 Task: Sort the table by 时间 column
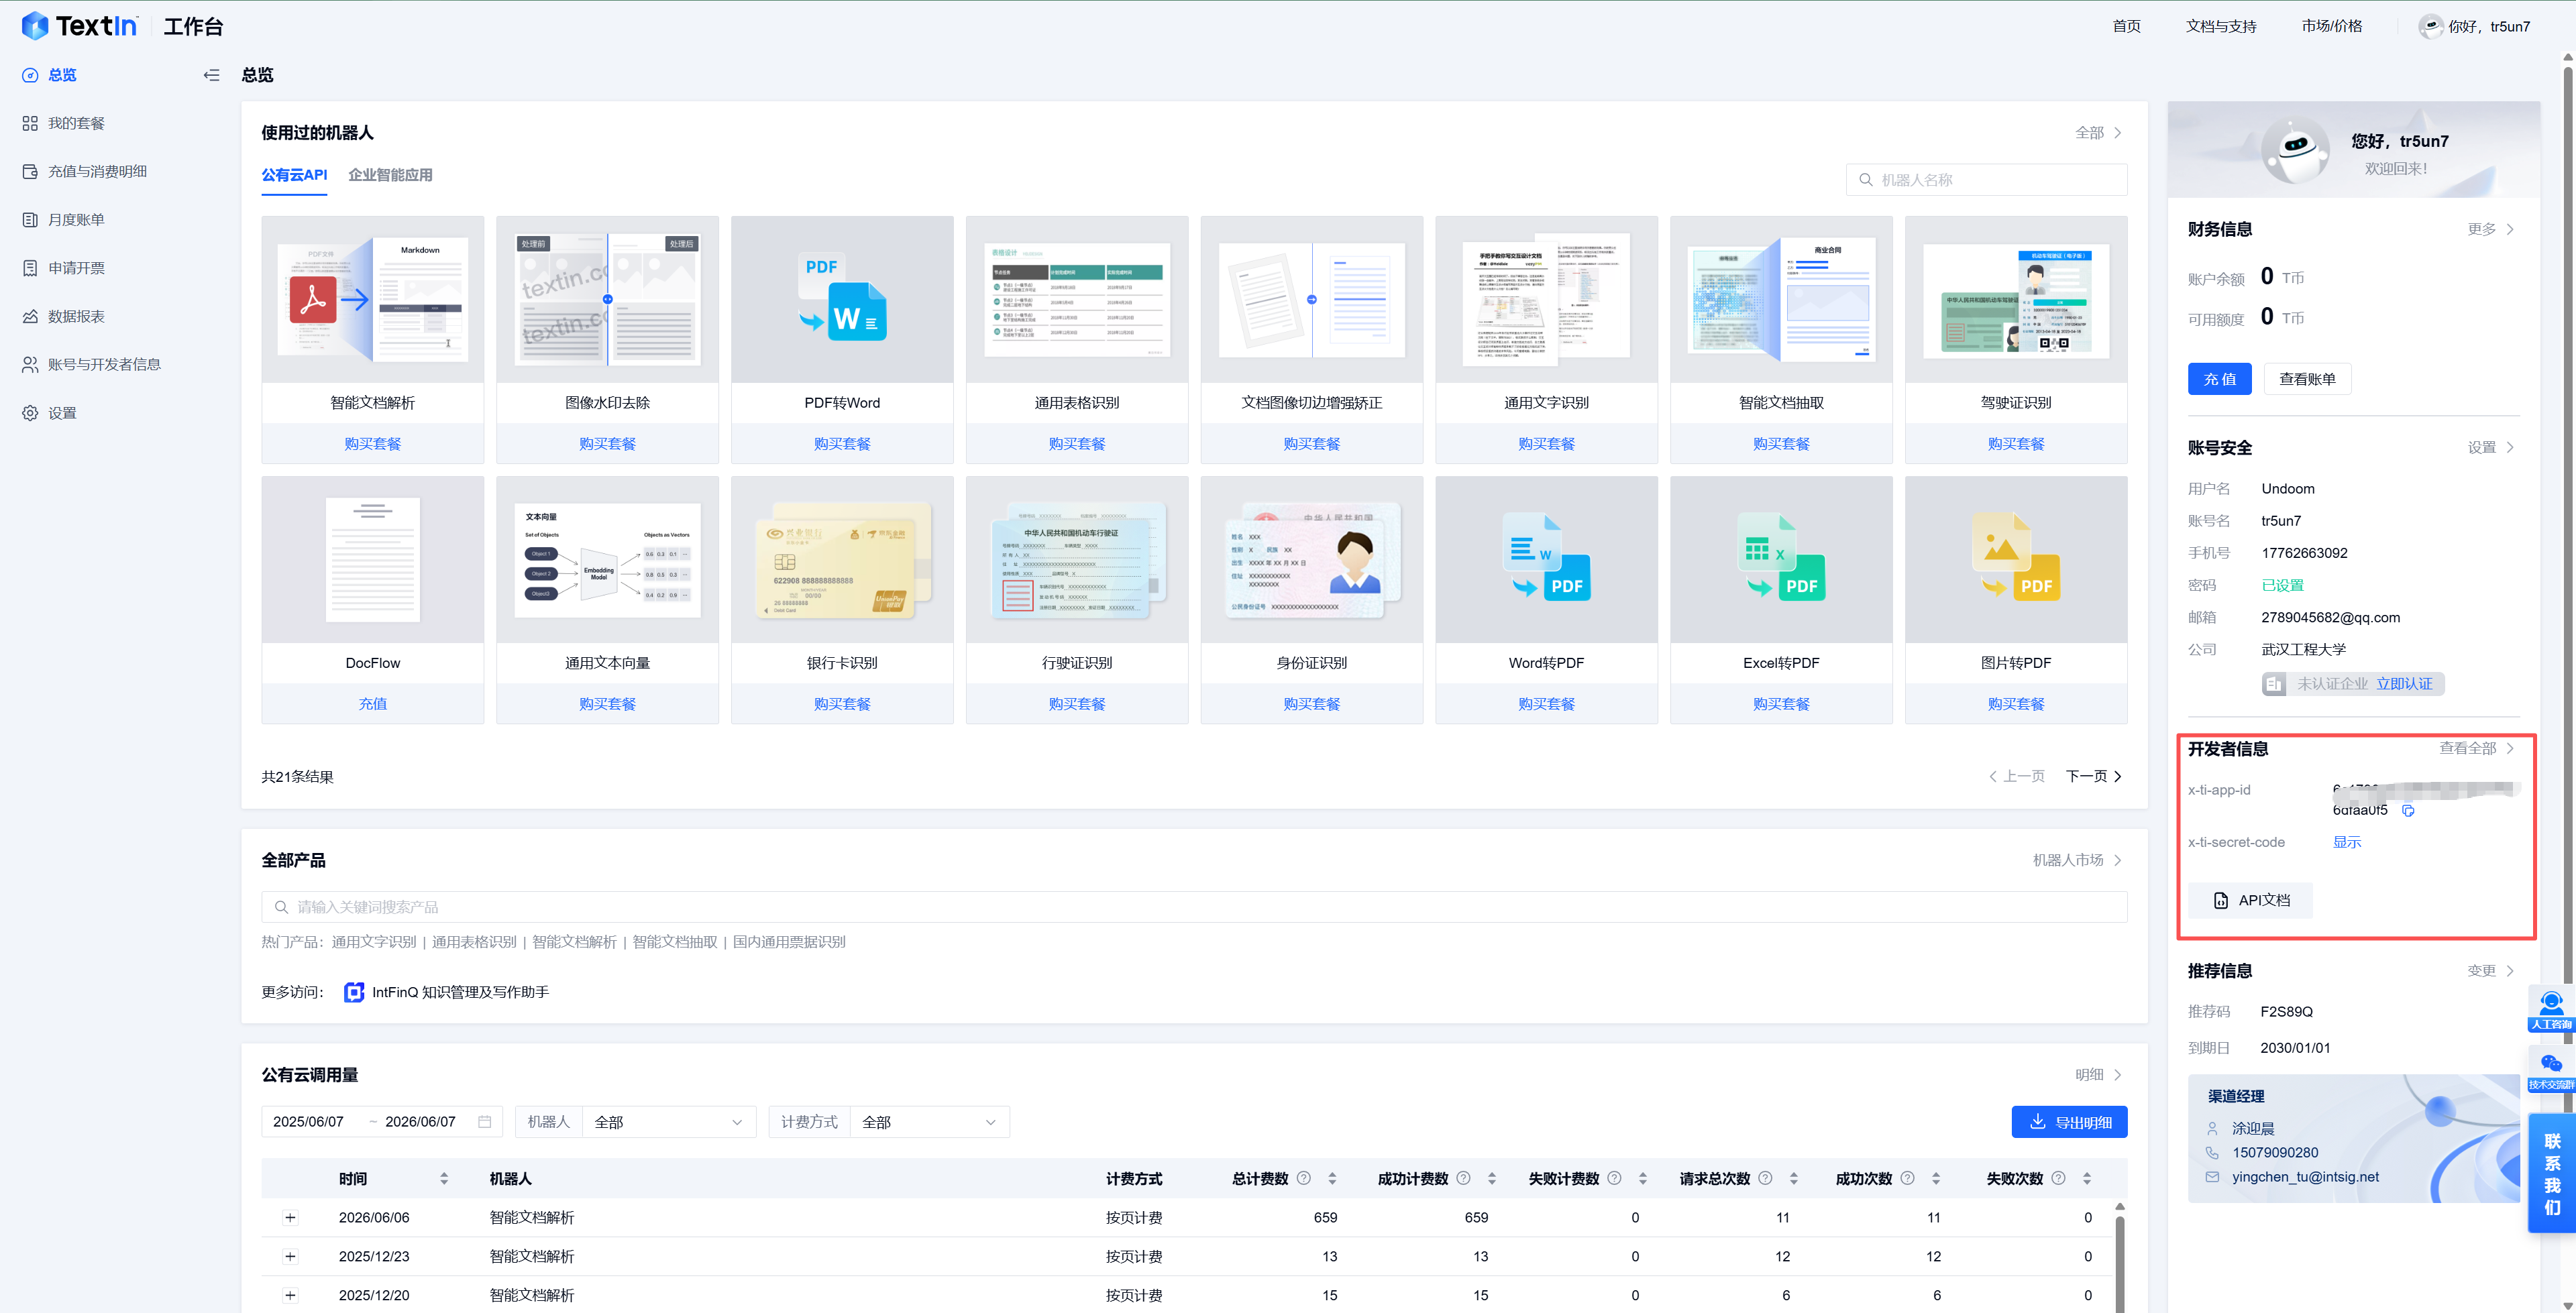(x=444, y=1179)
